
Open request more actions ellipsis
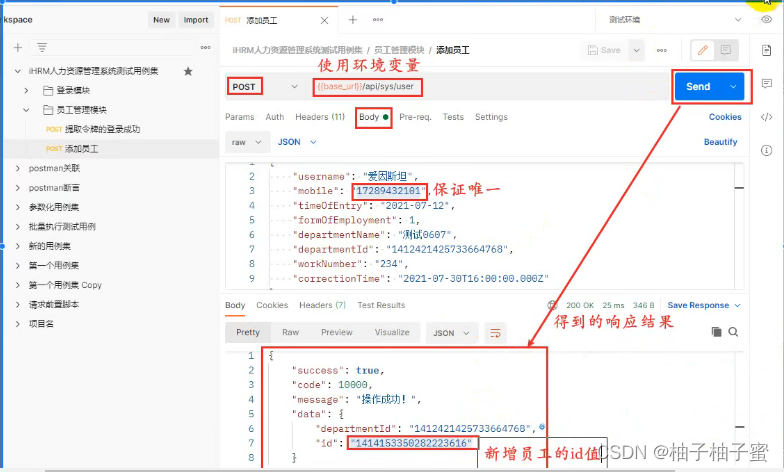pos(662,50)
